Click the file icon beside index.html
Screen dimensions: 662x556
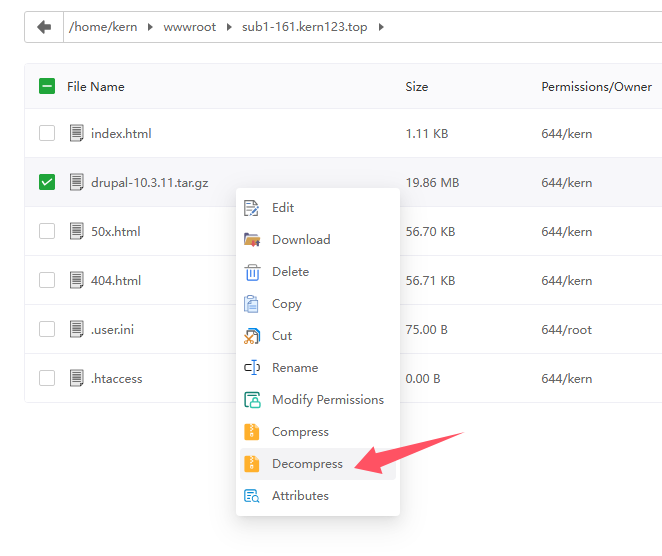pos(76,134)
